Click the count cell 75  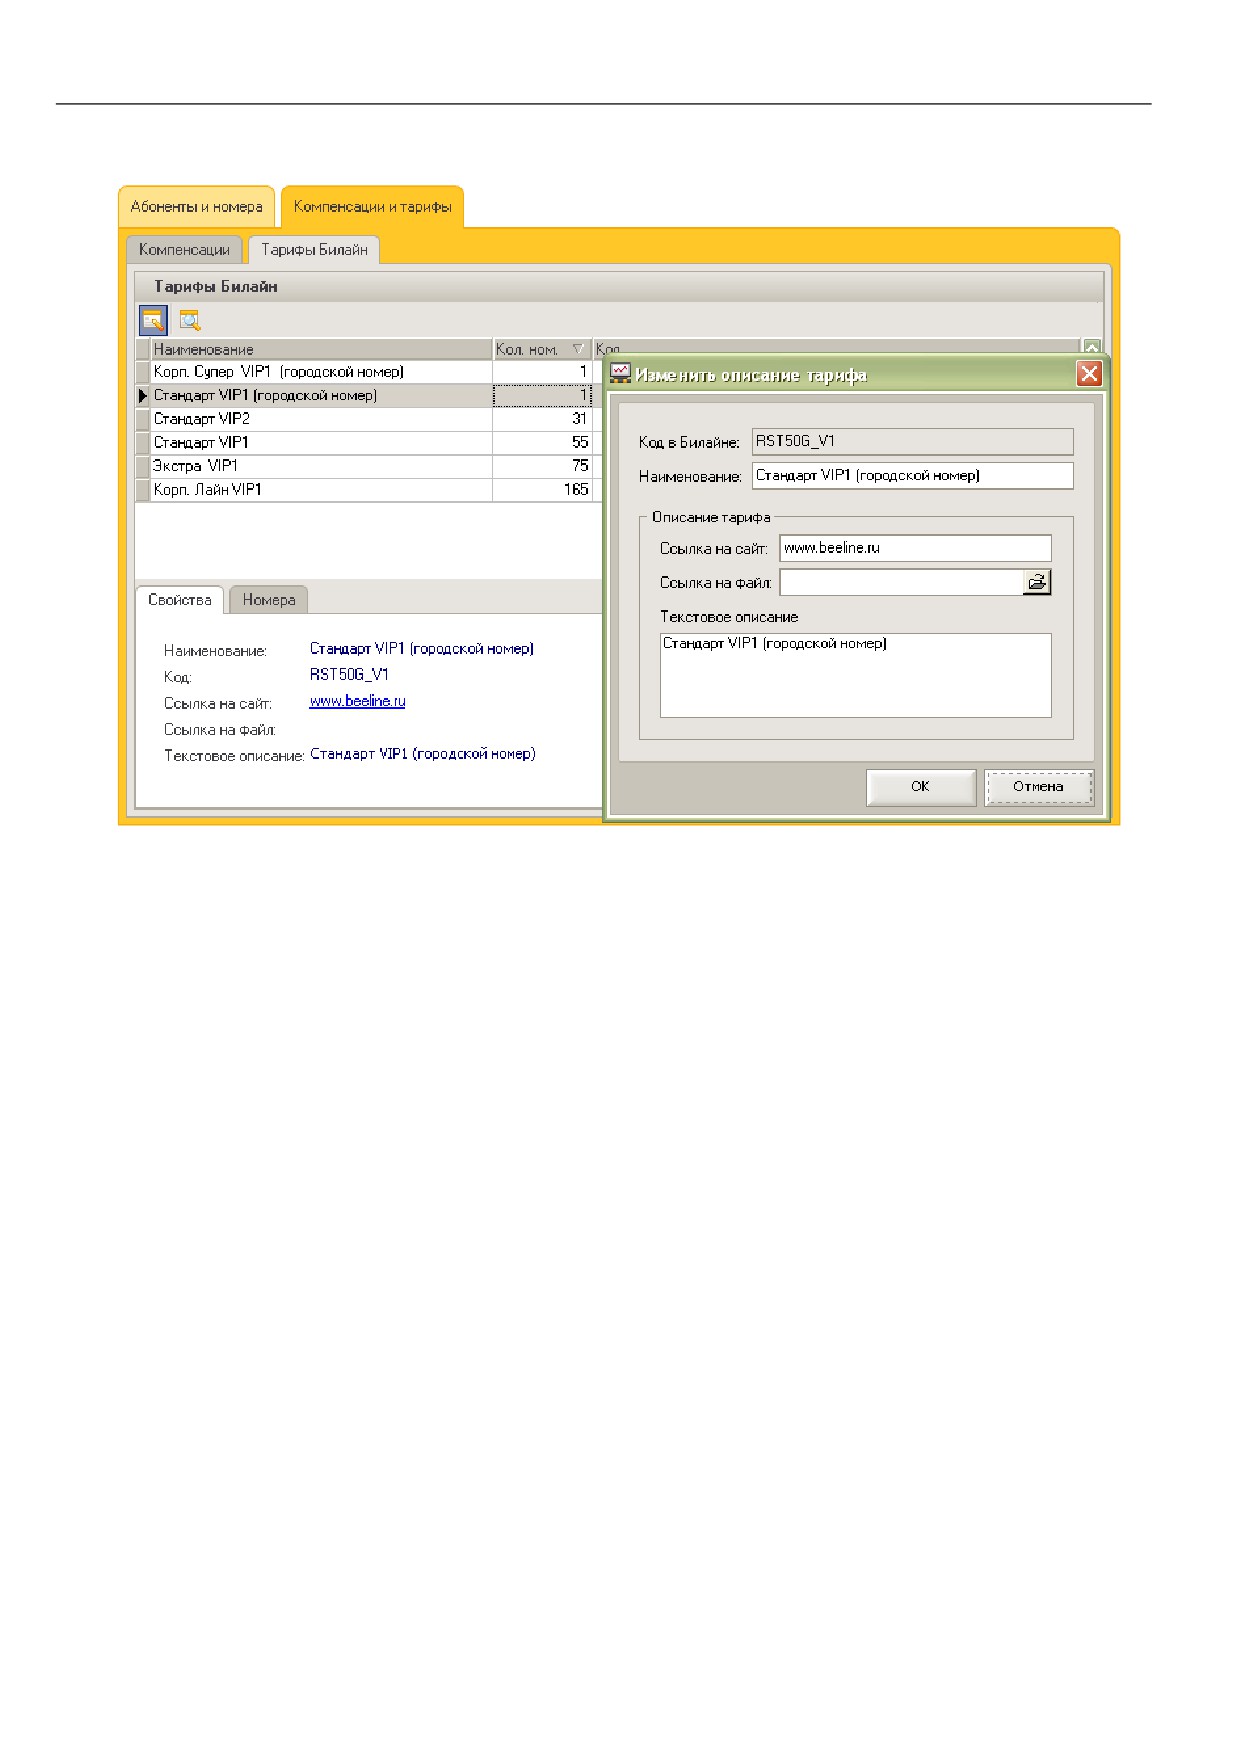click(x=542, y=466)
